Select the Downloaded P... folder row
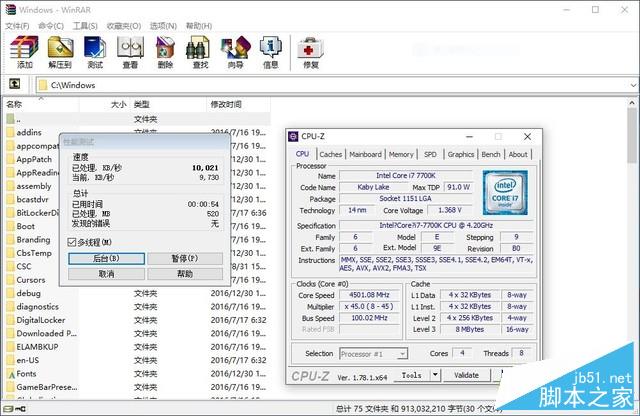The width and height of the screenshot is (640, 416). tap(137, 334)
